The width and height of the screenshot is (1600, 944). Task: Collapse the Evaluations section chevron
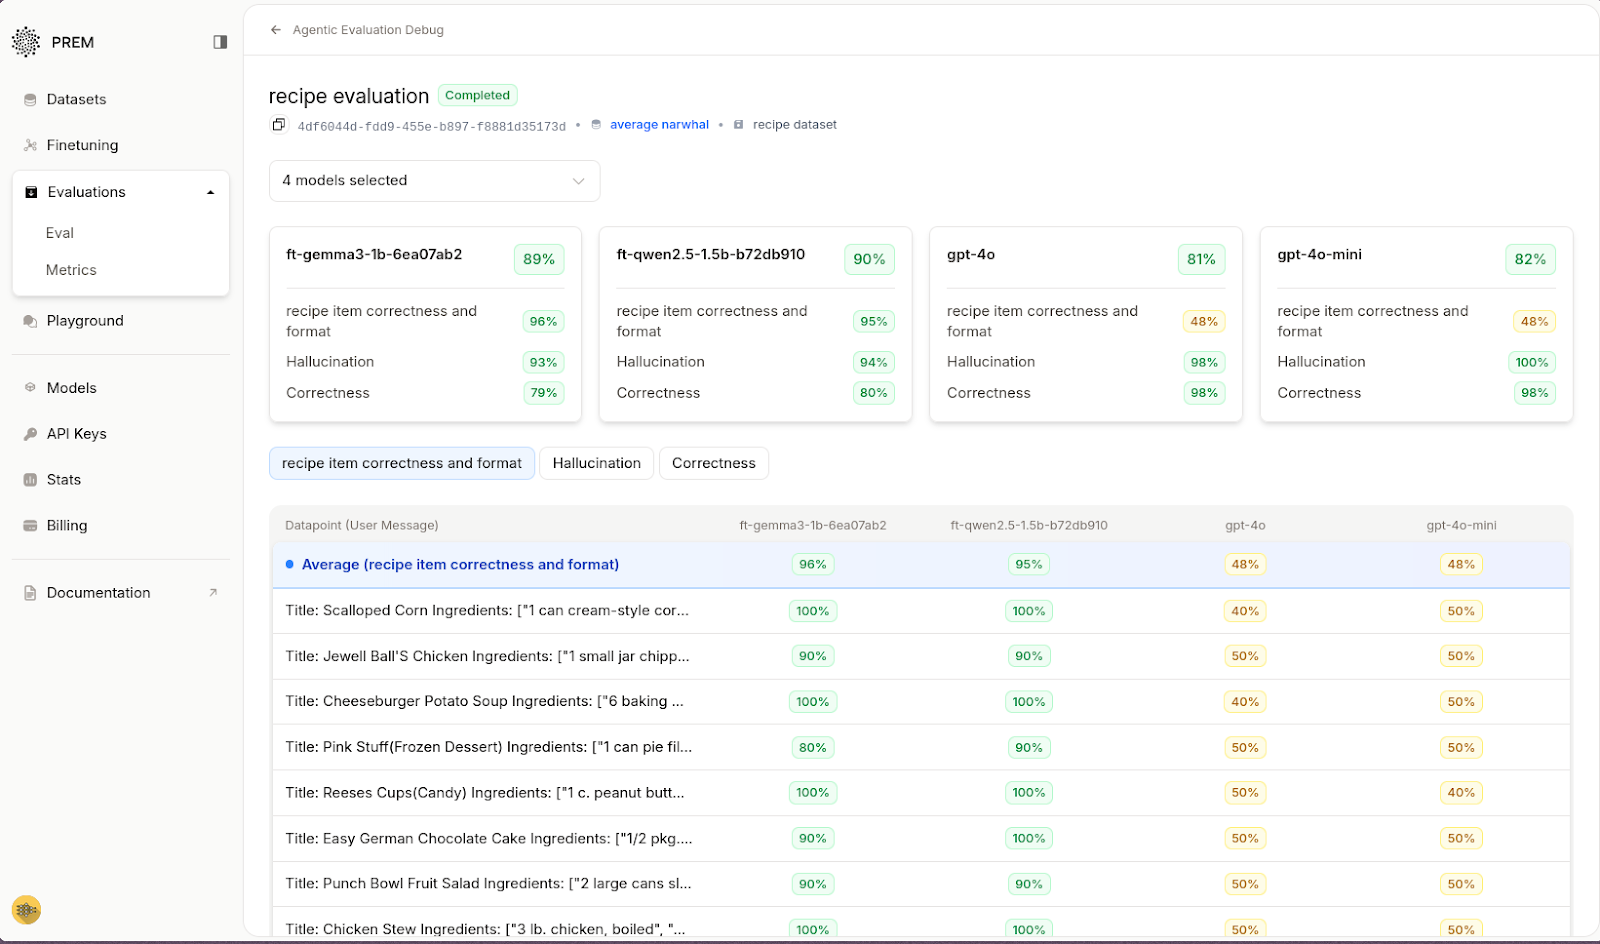point(210,191)
